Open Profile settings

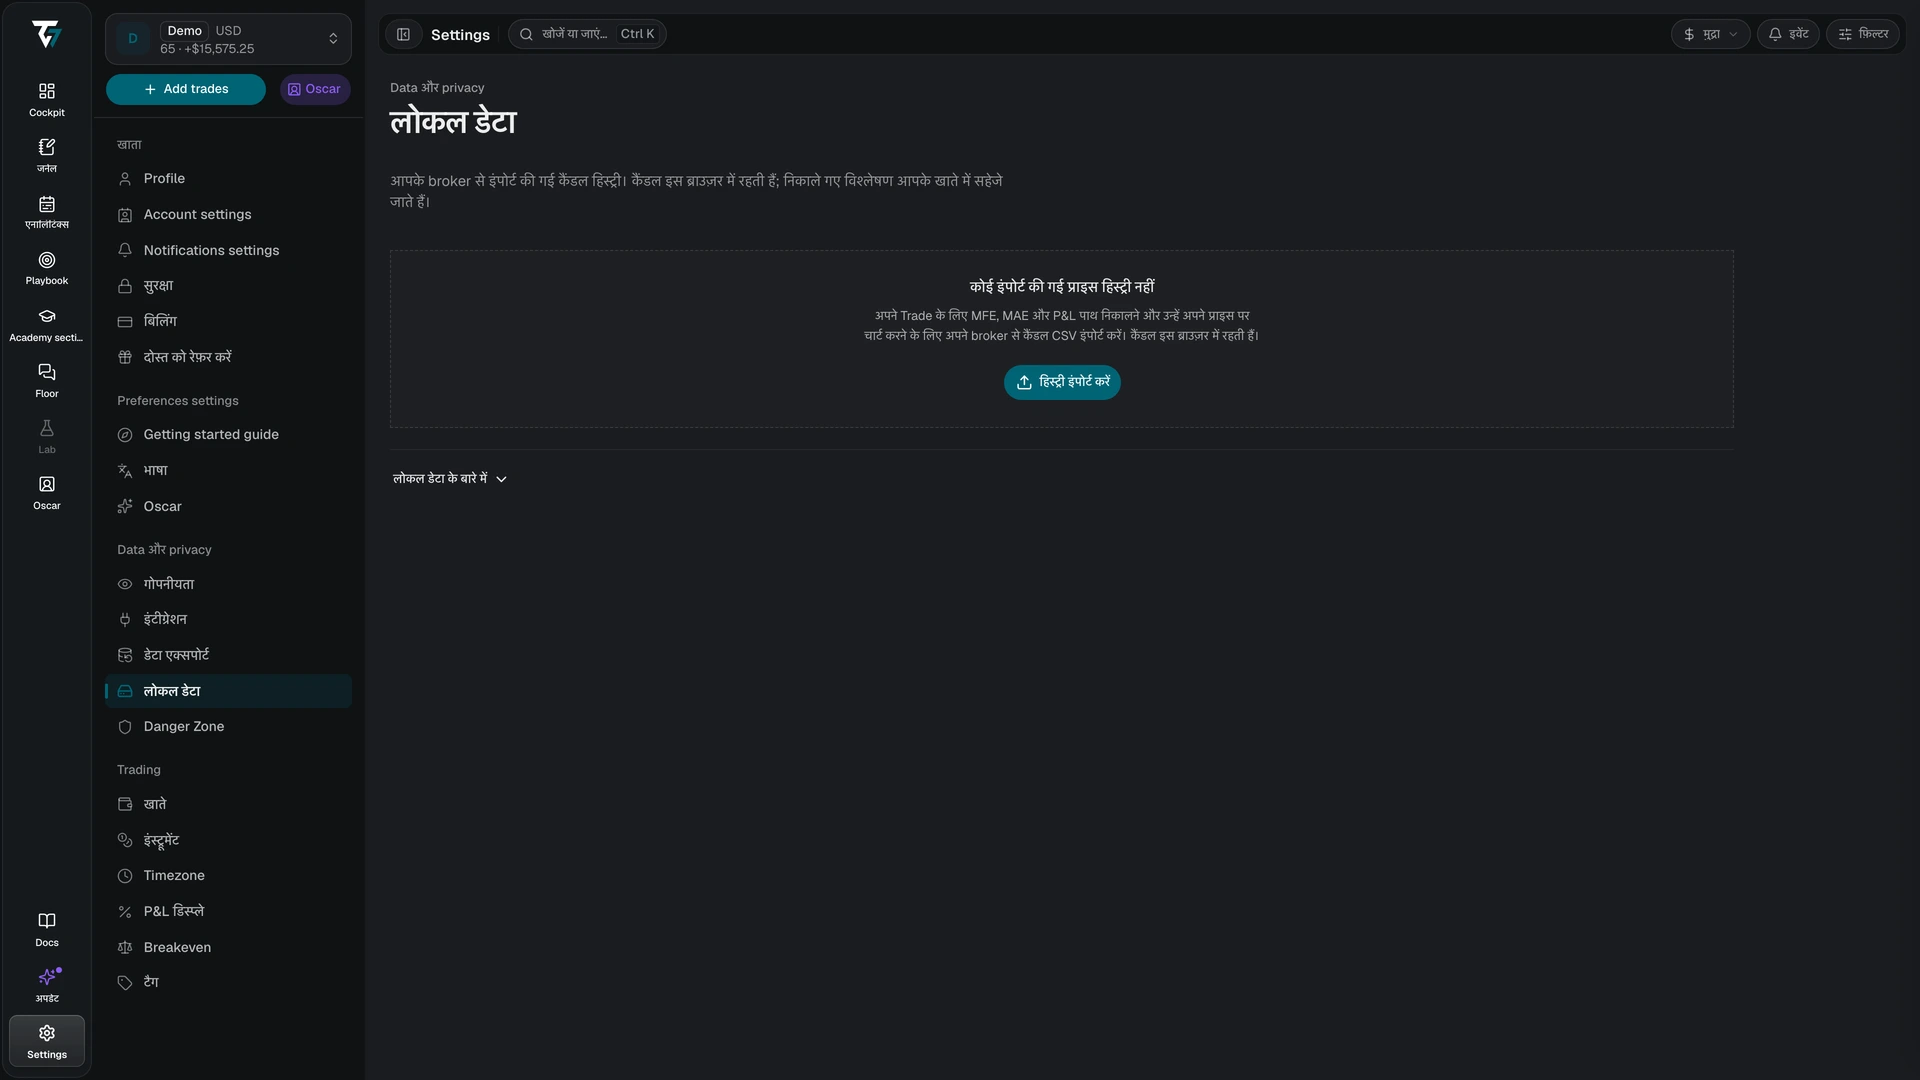(228, 179)
